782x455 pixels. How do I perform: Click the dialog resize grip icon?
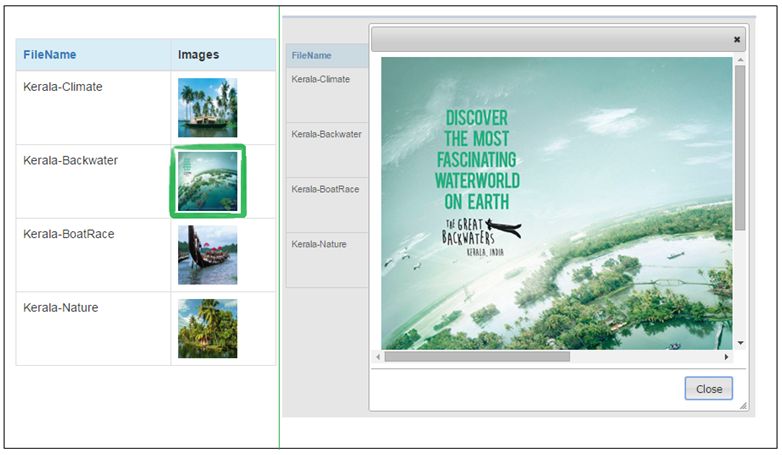(743, 406)
